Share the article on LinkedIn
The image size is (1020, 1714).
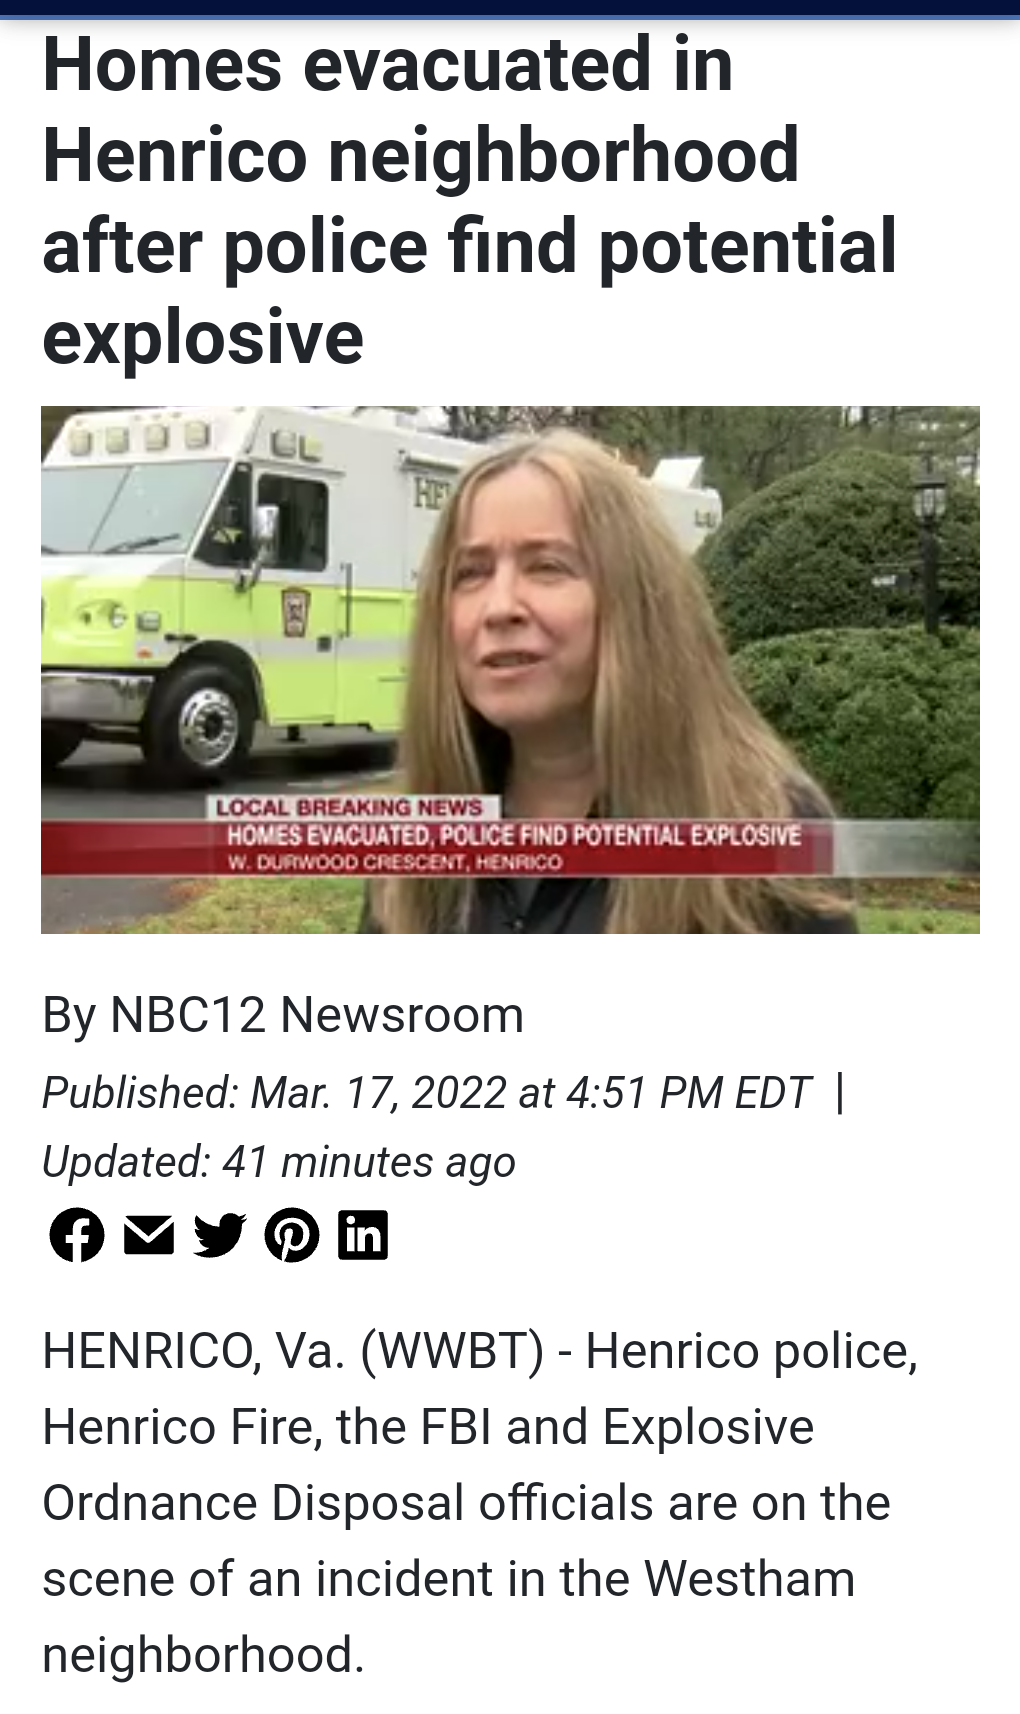pos(363,1234)
